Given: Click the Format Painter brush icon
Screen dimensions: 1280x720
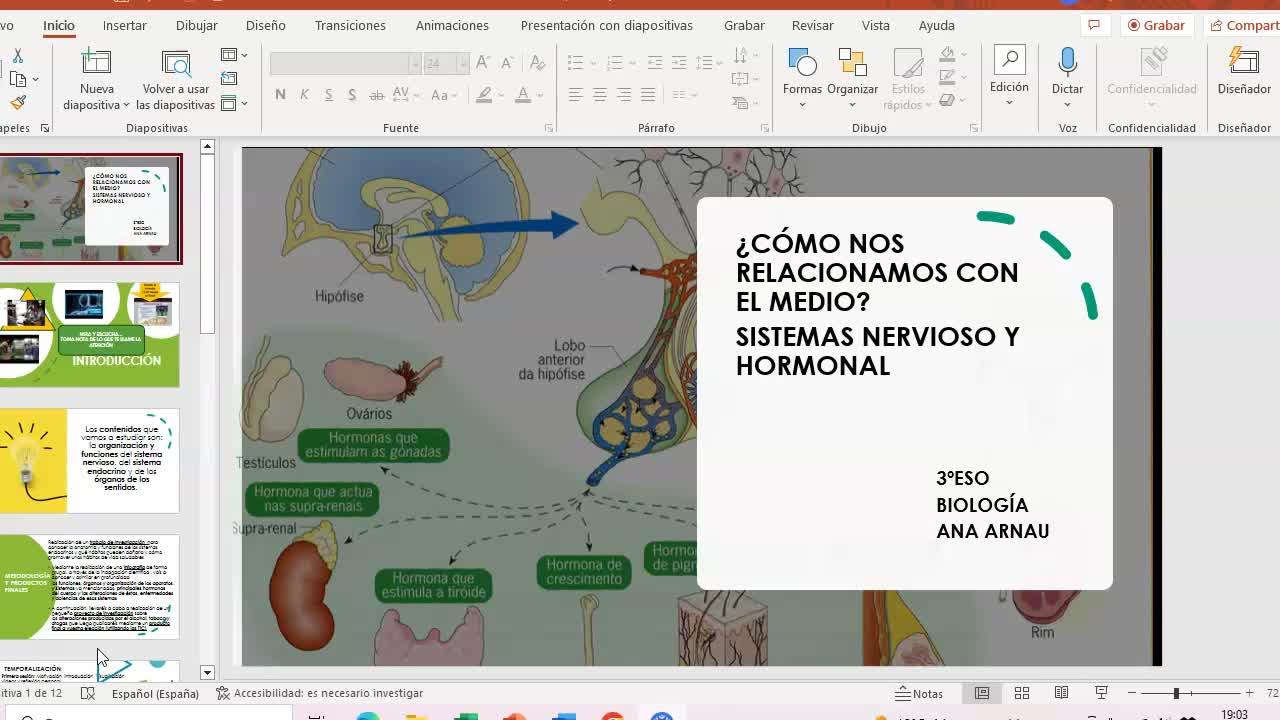Looking at the screenshot, I should (x=17, y=102).
